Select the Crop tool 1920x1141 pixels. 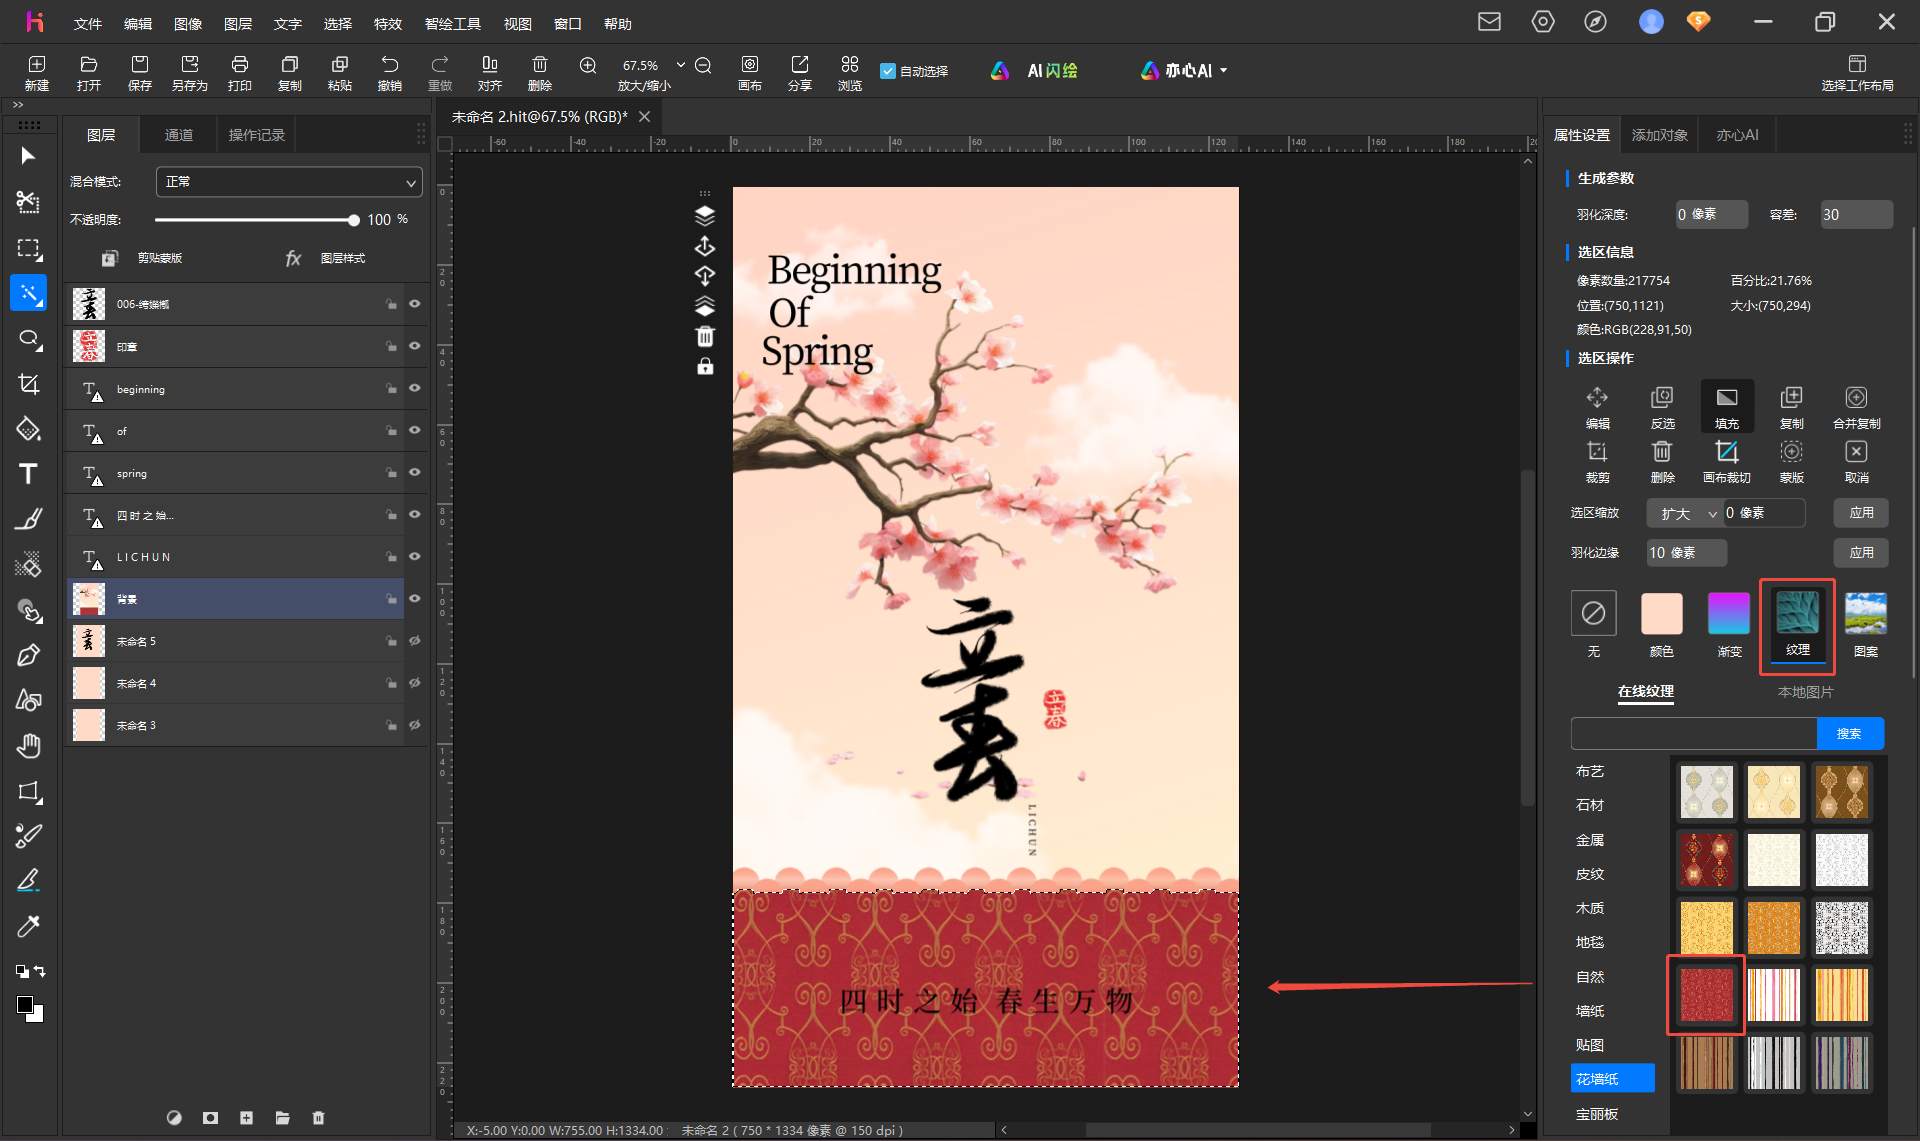[x=28, y=384]
